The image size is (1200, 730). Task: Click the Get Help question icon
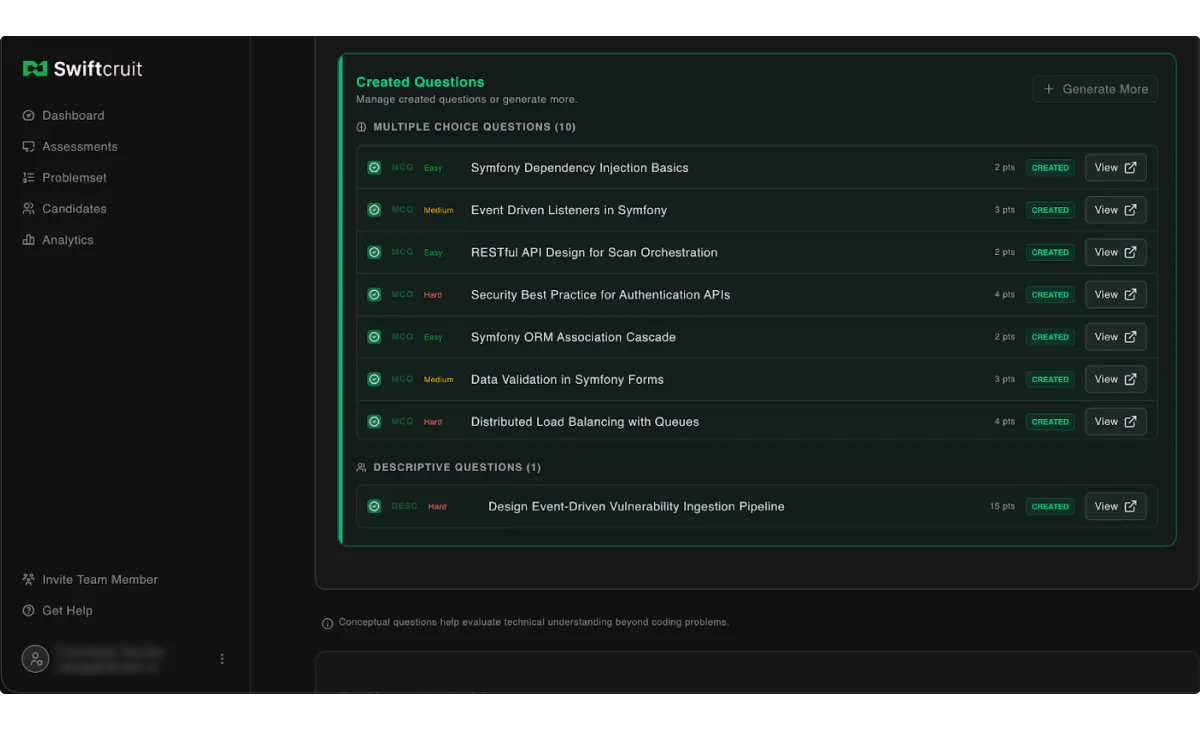click(28, 610)
